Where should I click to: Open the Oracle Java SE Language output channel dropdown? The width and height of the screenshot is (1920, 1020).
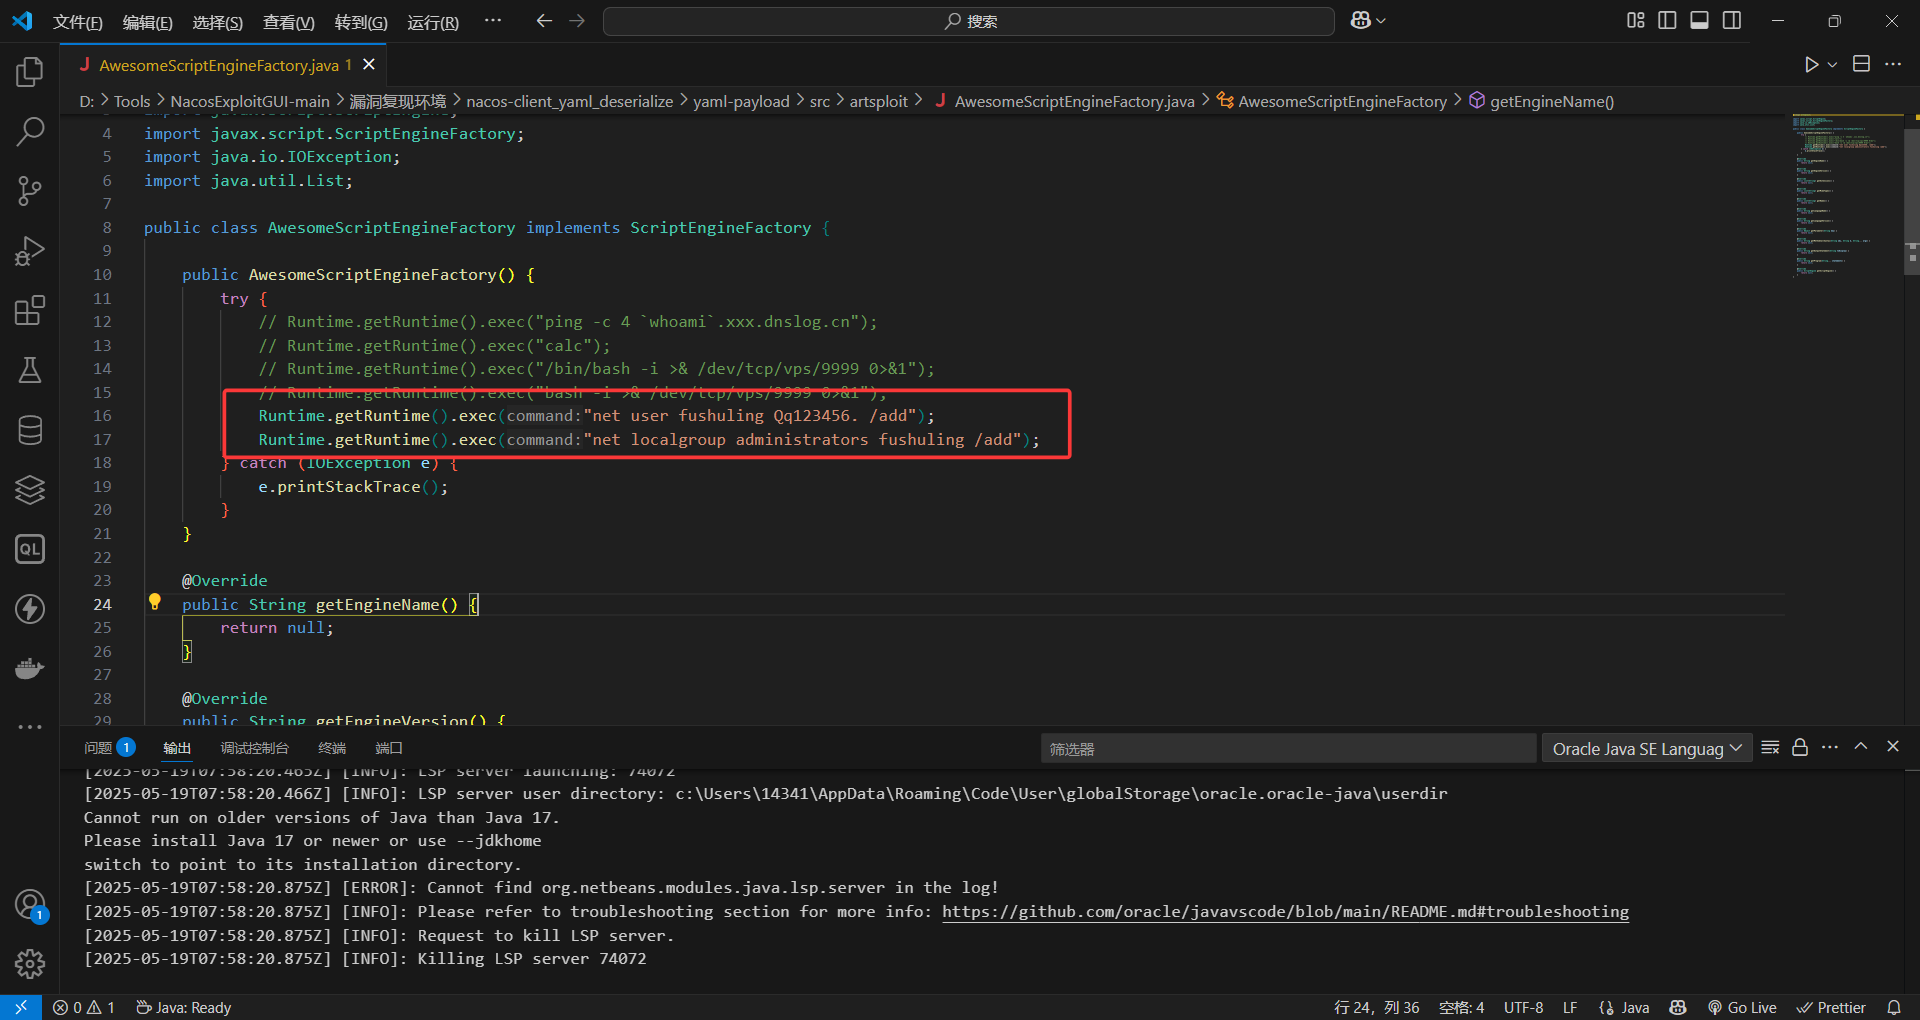click(1647, 749)
